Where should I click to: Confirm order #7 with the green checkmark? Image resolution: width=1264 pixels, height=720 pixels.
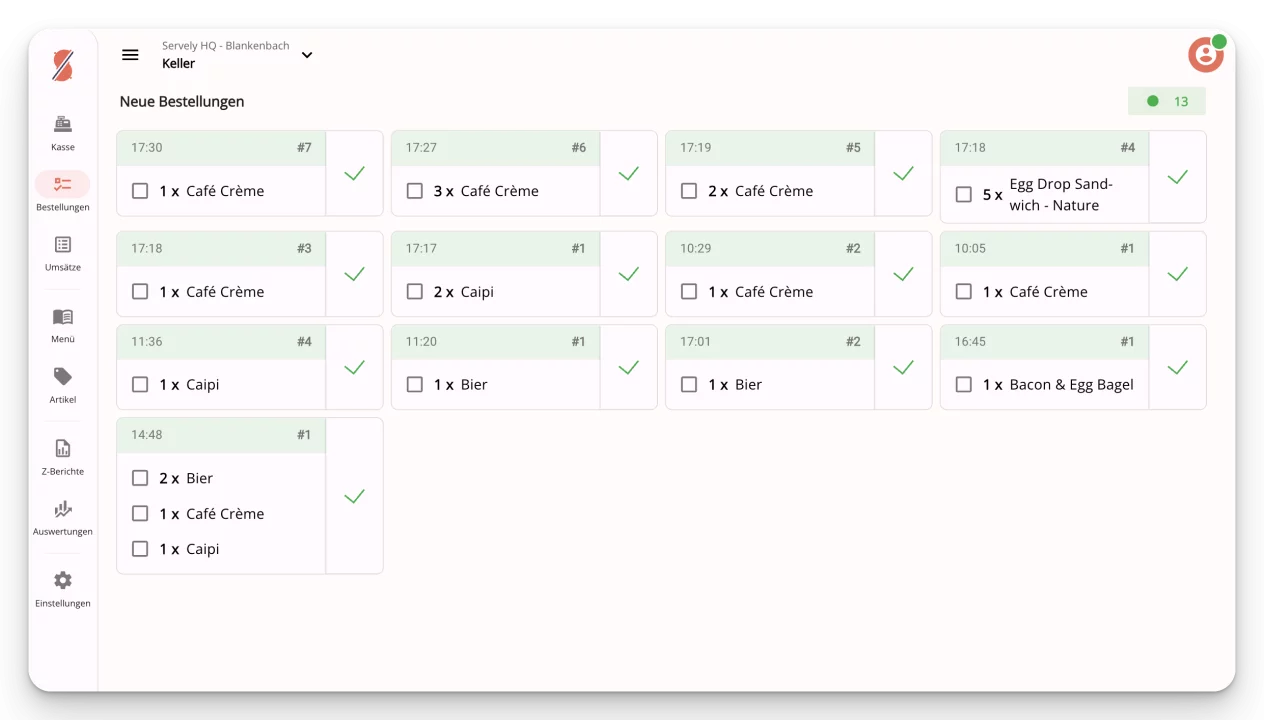tap(354, 173)
